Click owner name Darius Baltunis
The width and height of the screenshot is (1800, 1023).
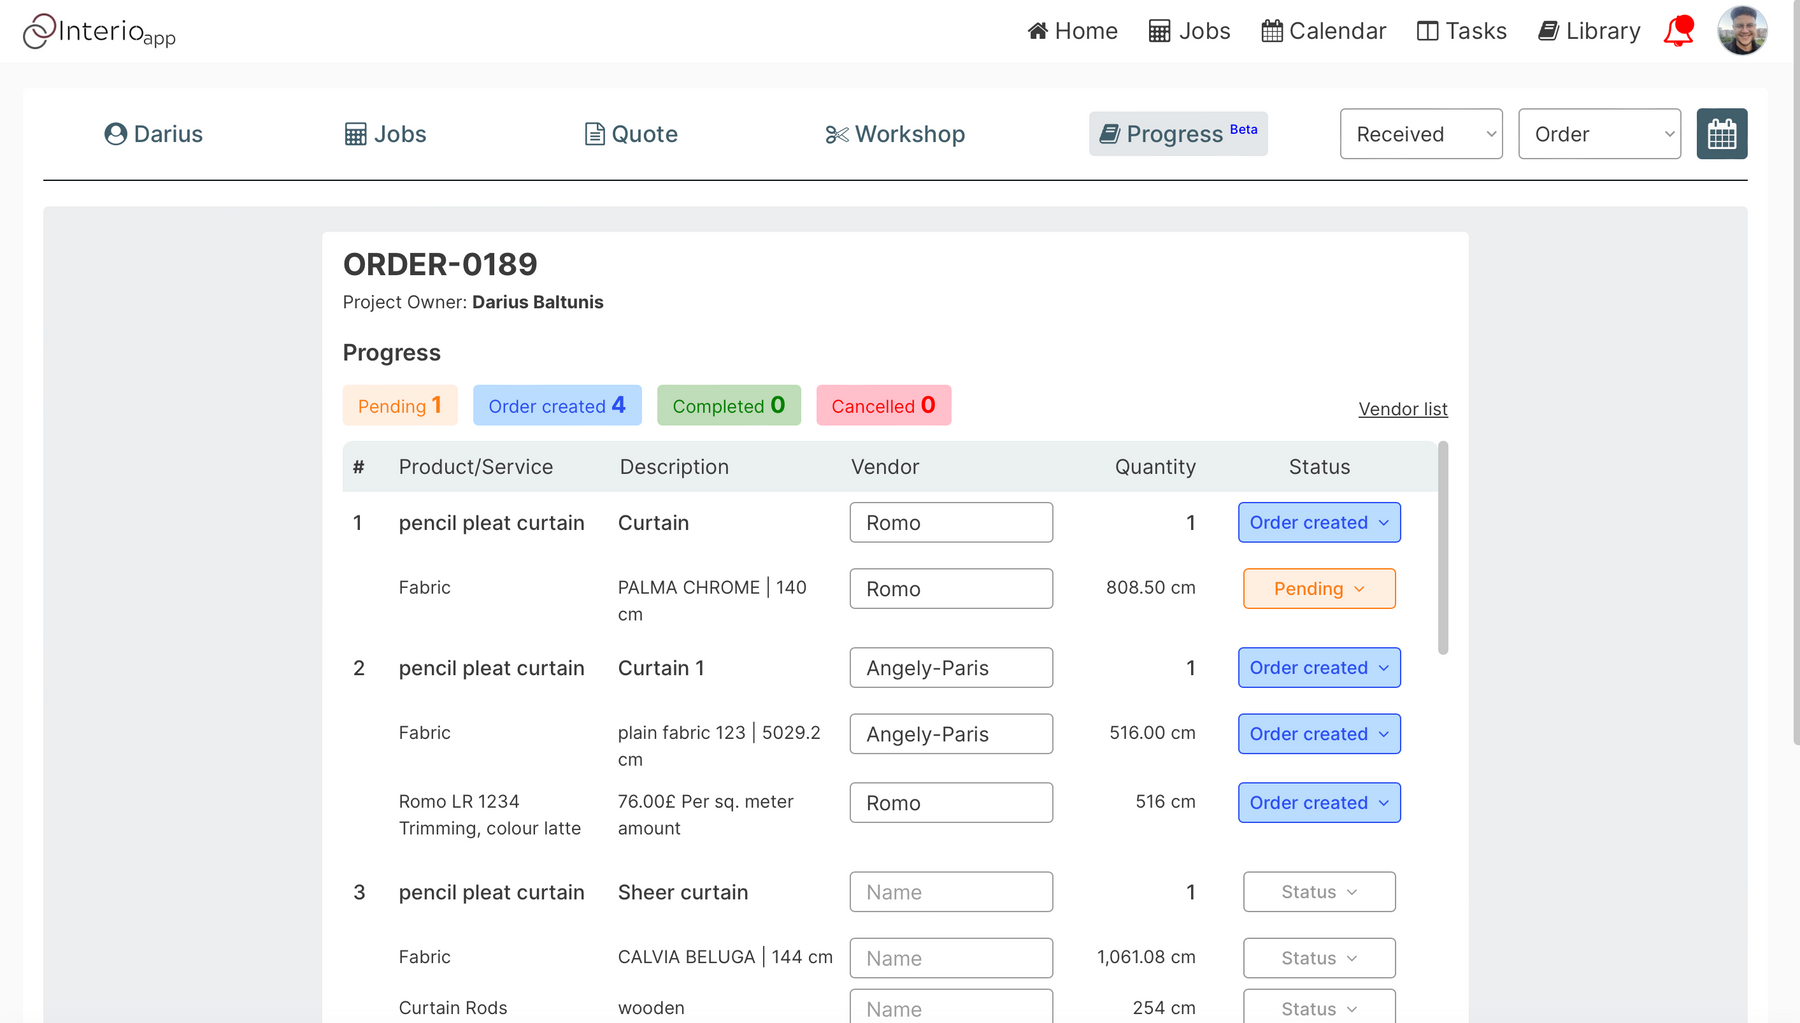[538, 302]
